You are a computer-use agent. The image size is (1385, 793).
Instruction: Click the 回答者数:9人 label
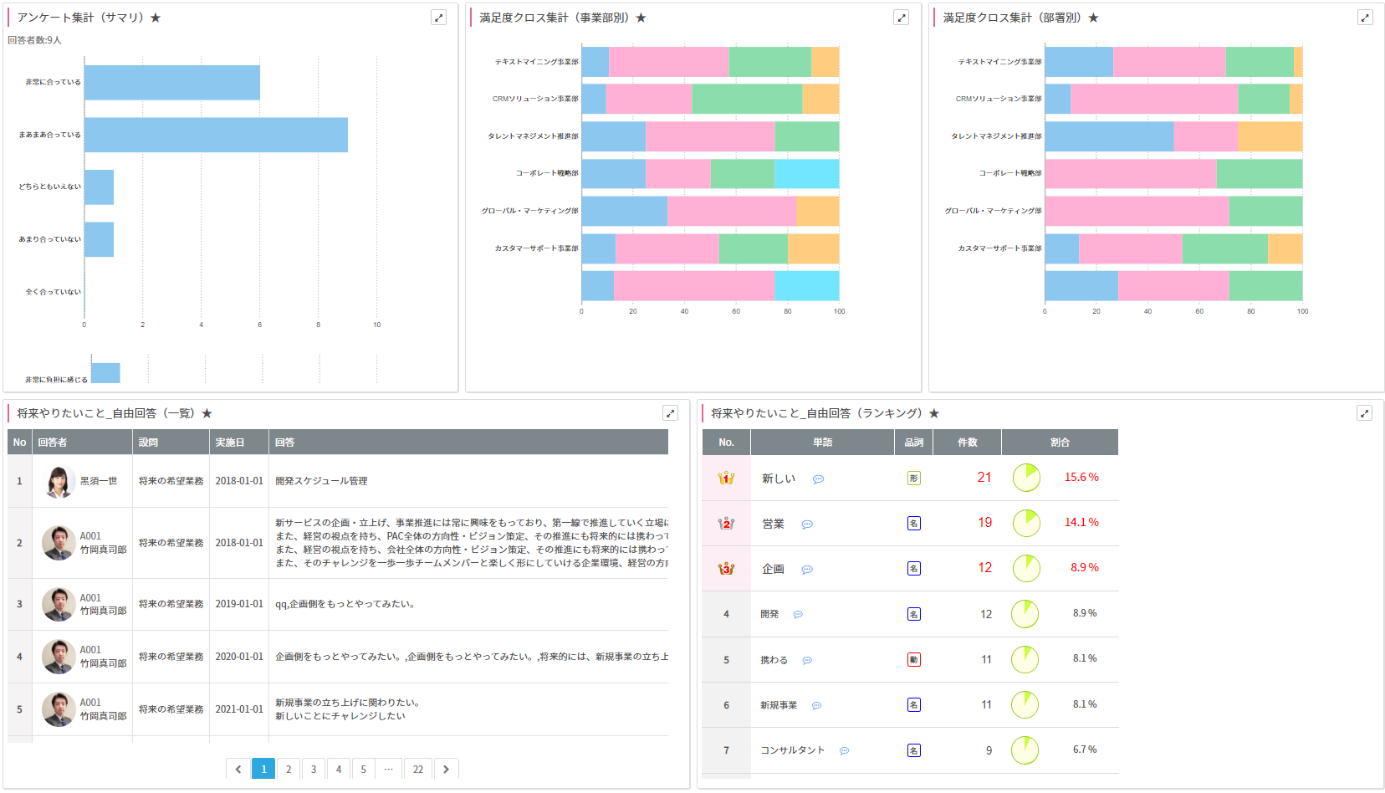tap(34, 40)
